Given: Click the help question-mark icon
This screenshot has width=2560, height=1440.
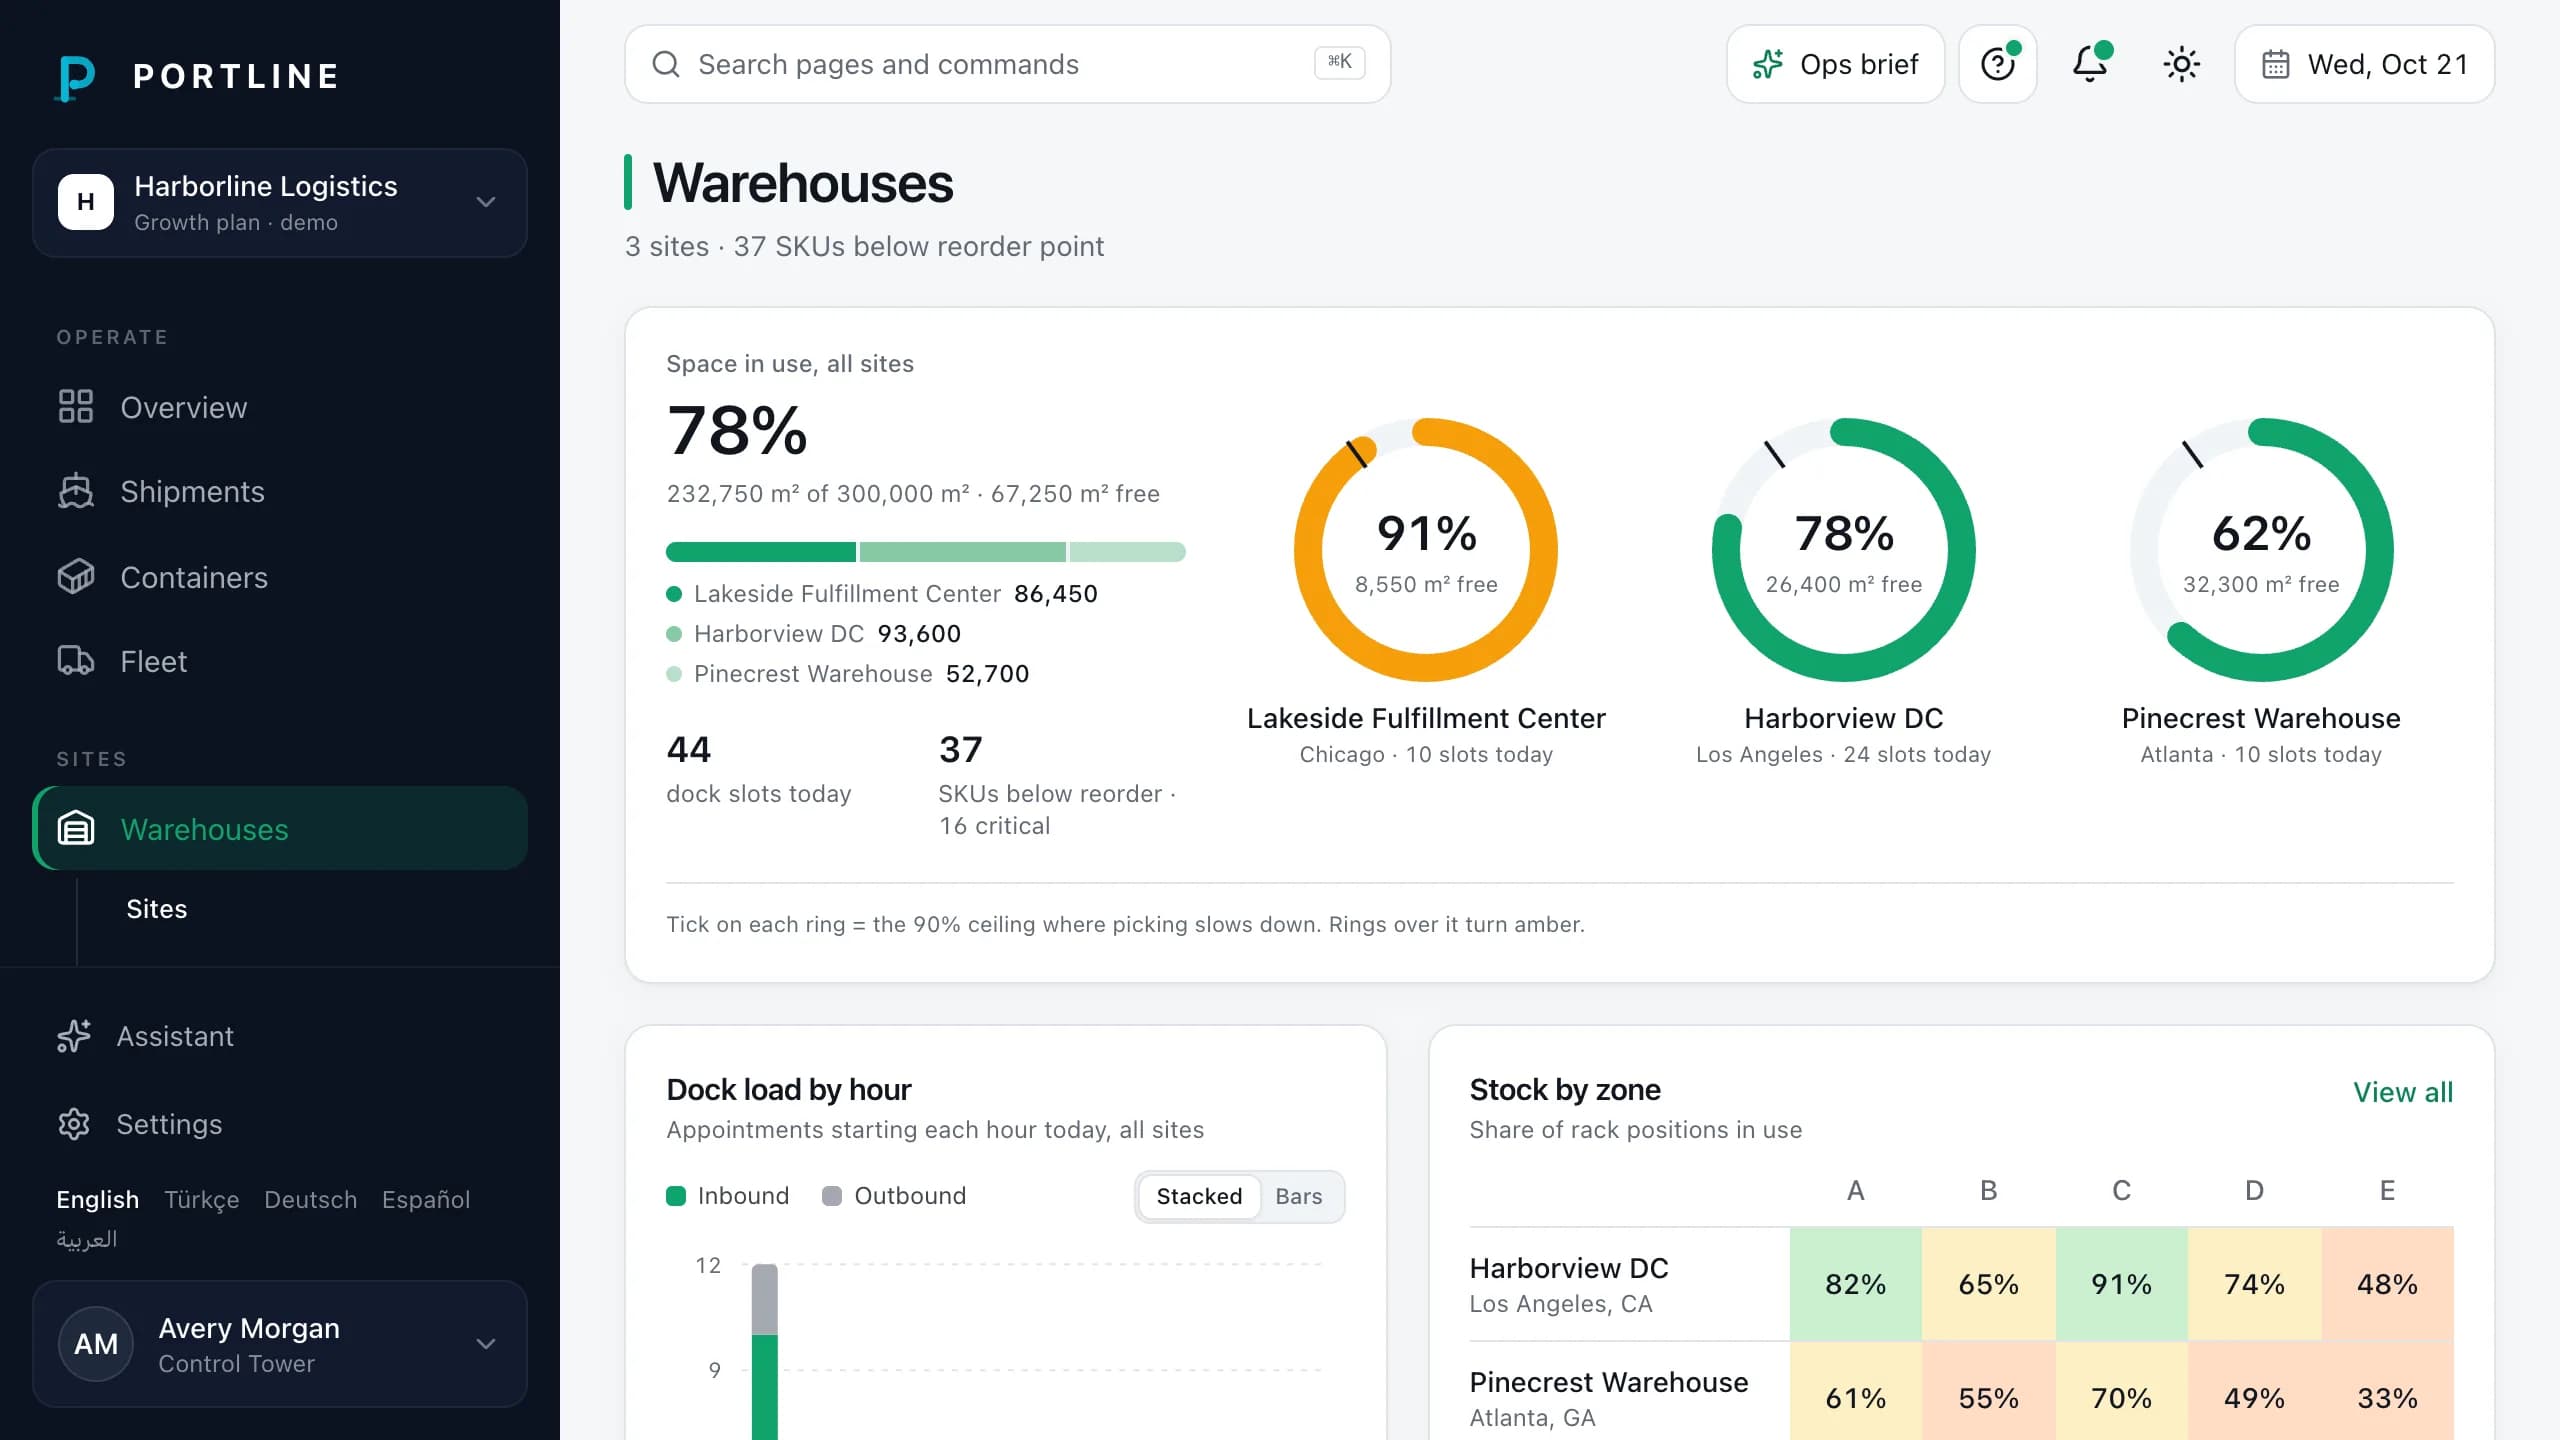Looking at the screenshot, I should pyautogui.click(x=1998, y=64).
